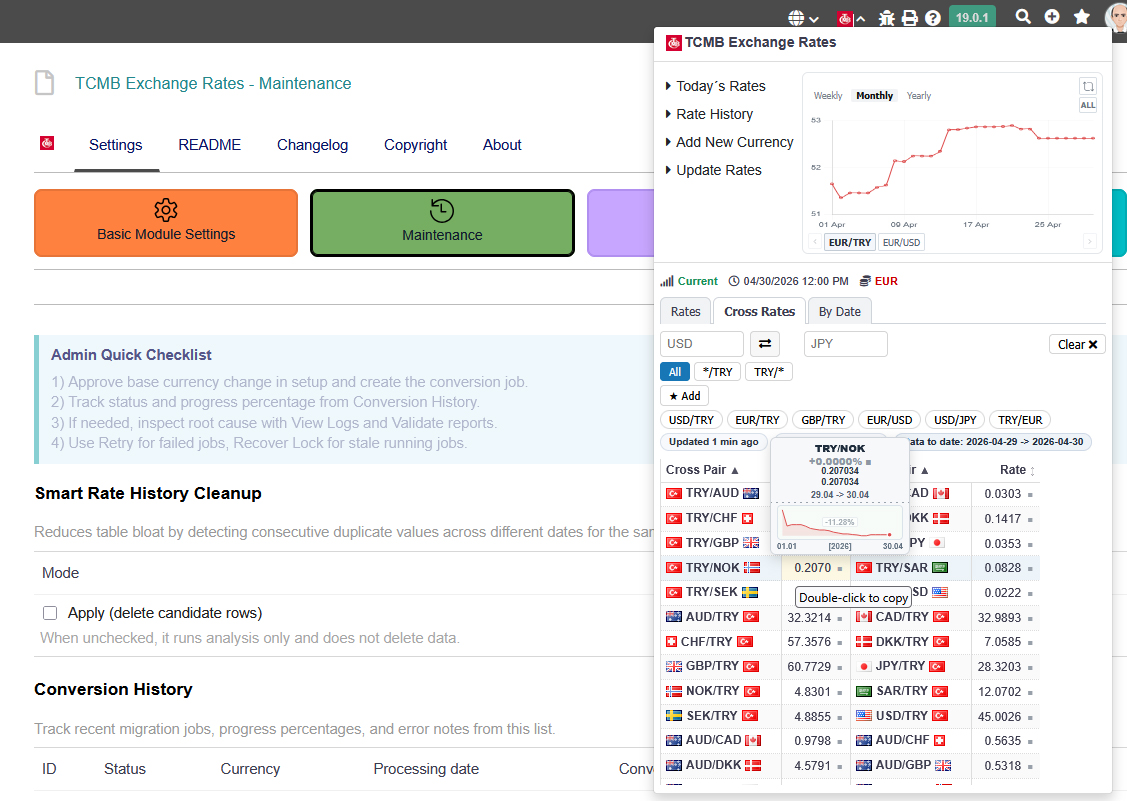
Task: Click the star favorites icon
Action: tap(1081, 17)
